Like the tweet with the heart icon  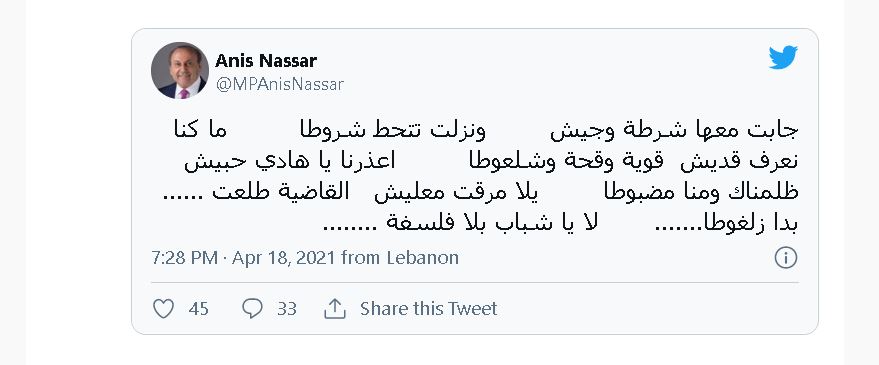(164, 308)
